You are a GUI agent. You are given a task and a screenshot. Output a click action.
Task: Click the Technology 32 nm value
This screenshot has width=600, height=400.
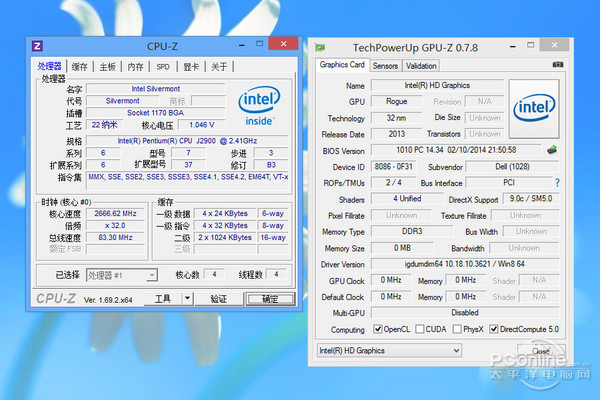tap(396, 118)
